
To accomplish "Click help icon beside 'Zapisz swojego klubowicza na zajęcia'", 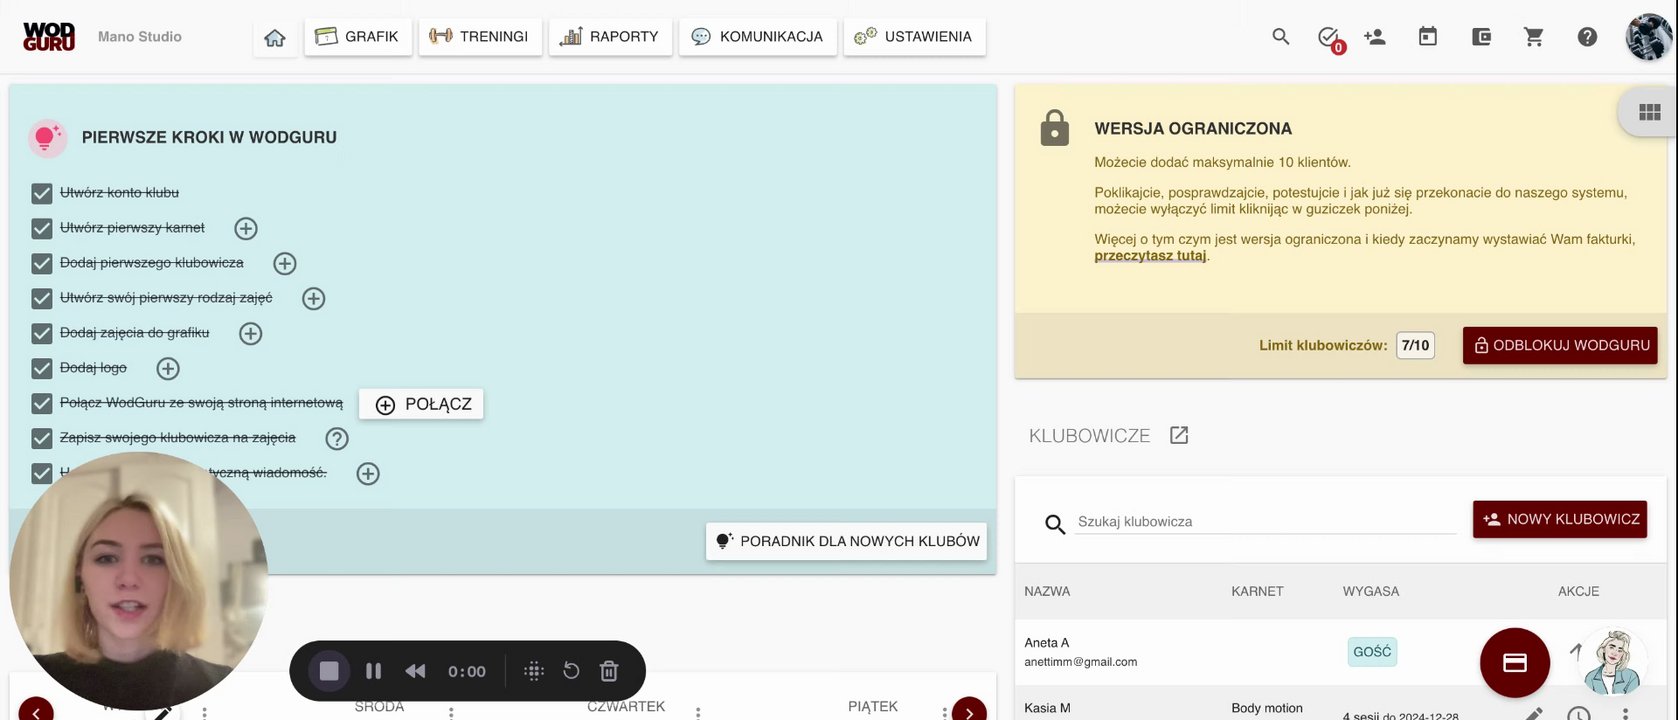I will pyautogui.click(x=337, y=439).
